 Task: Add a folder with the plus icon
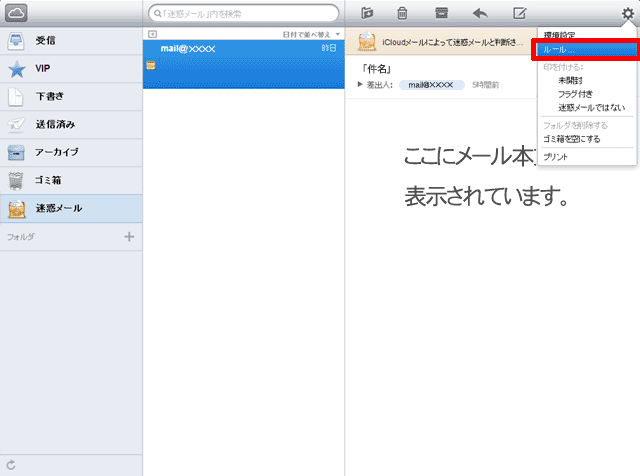pos(128,237)
